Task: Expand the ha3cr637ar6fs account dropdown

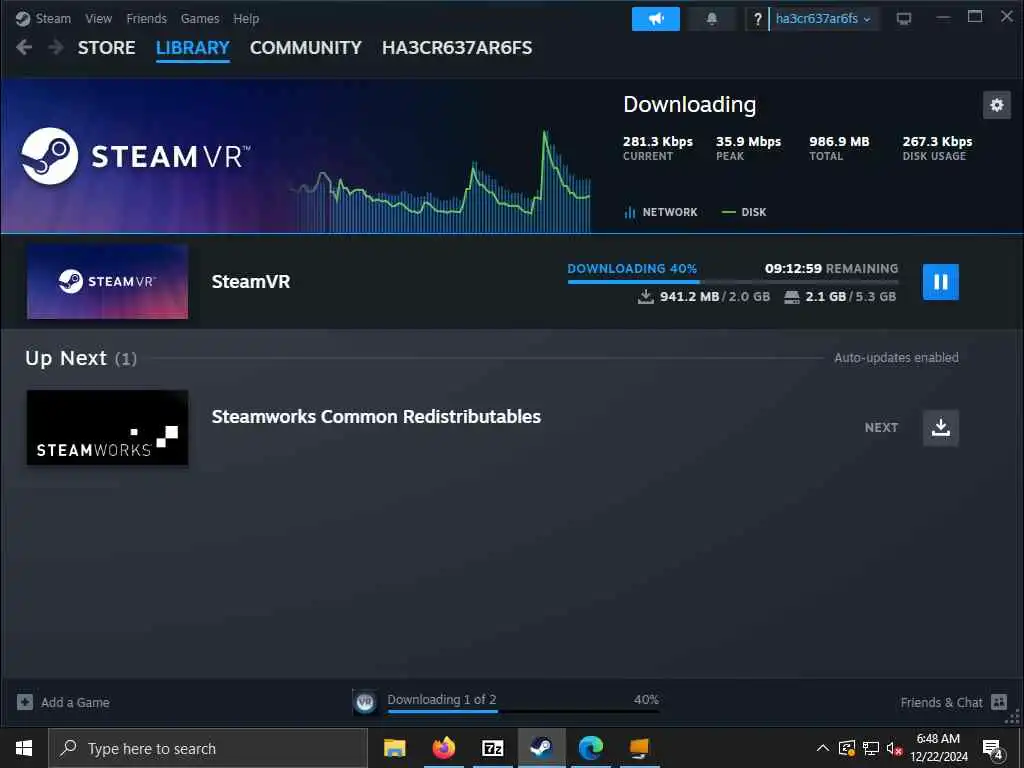Action: (x=824, y=19)
